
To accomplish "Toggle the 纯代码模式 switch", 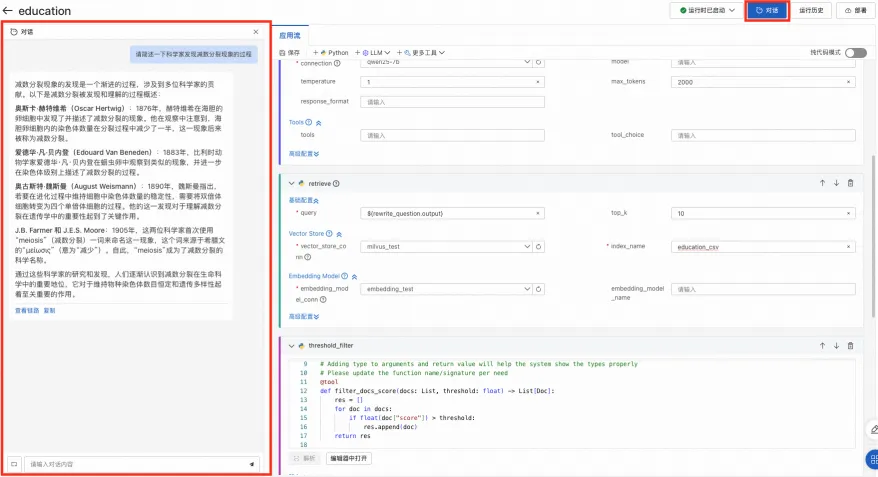I will pyautogui.click(x=856, y=53).
